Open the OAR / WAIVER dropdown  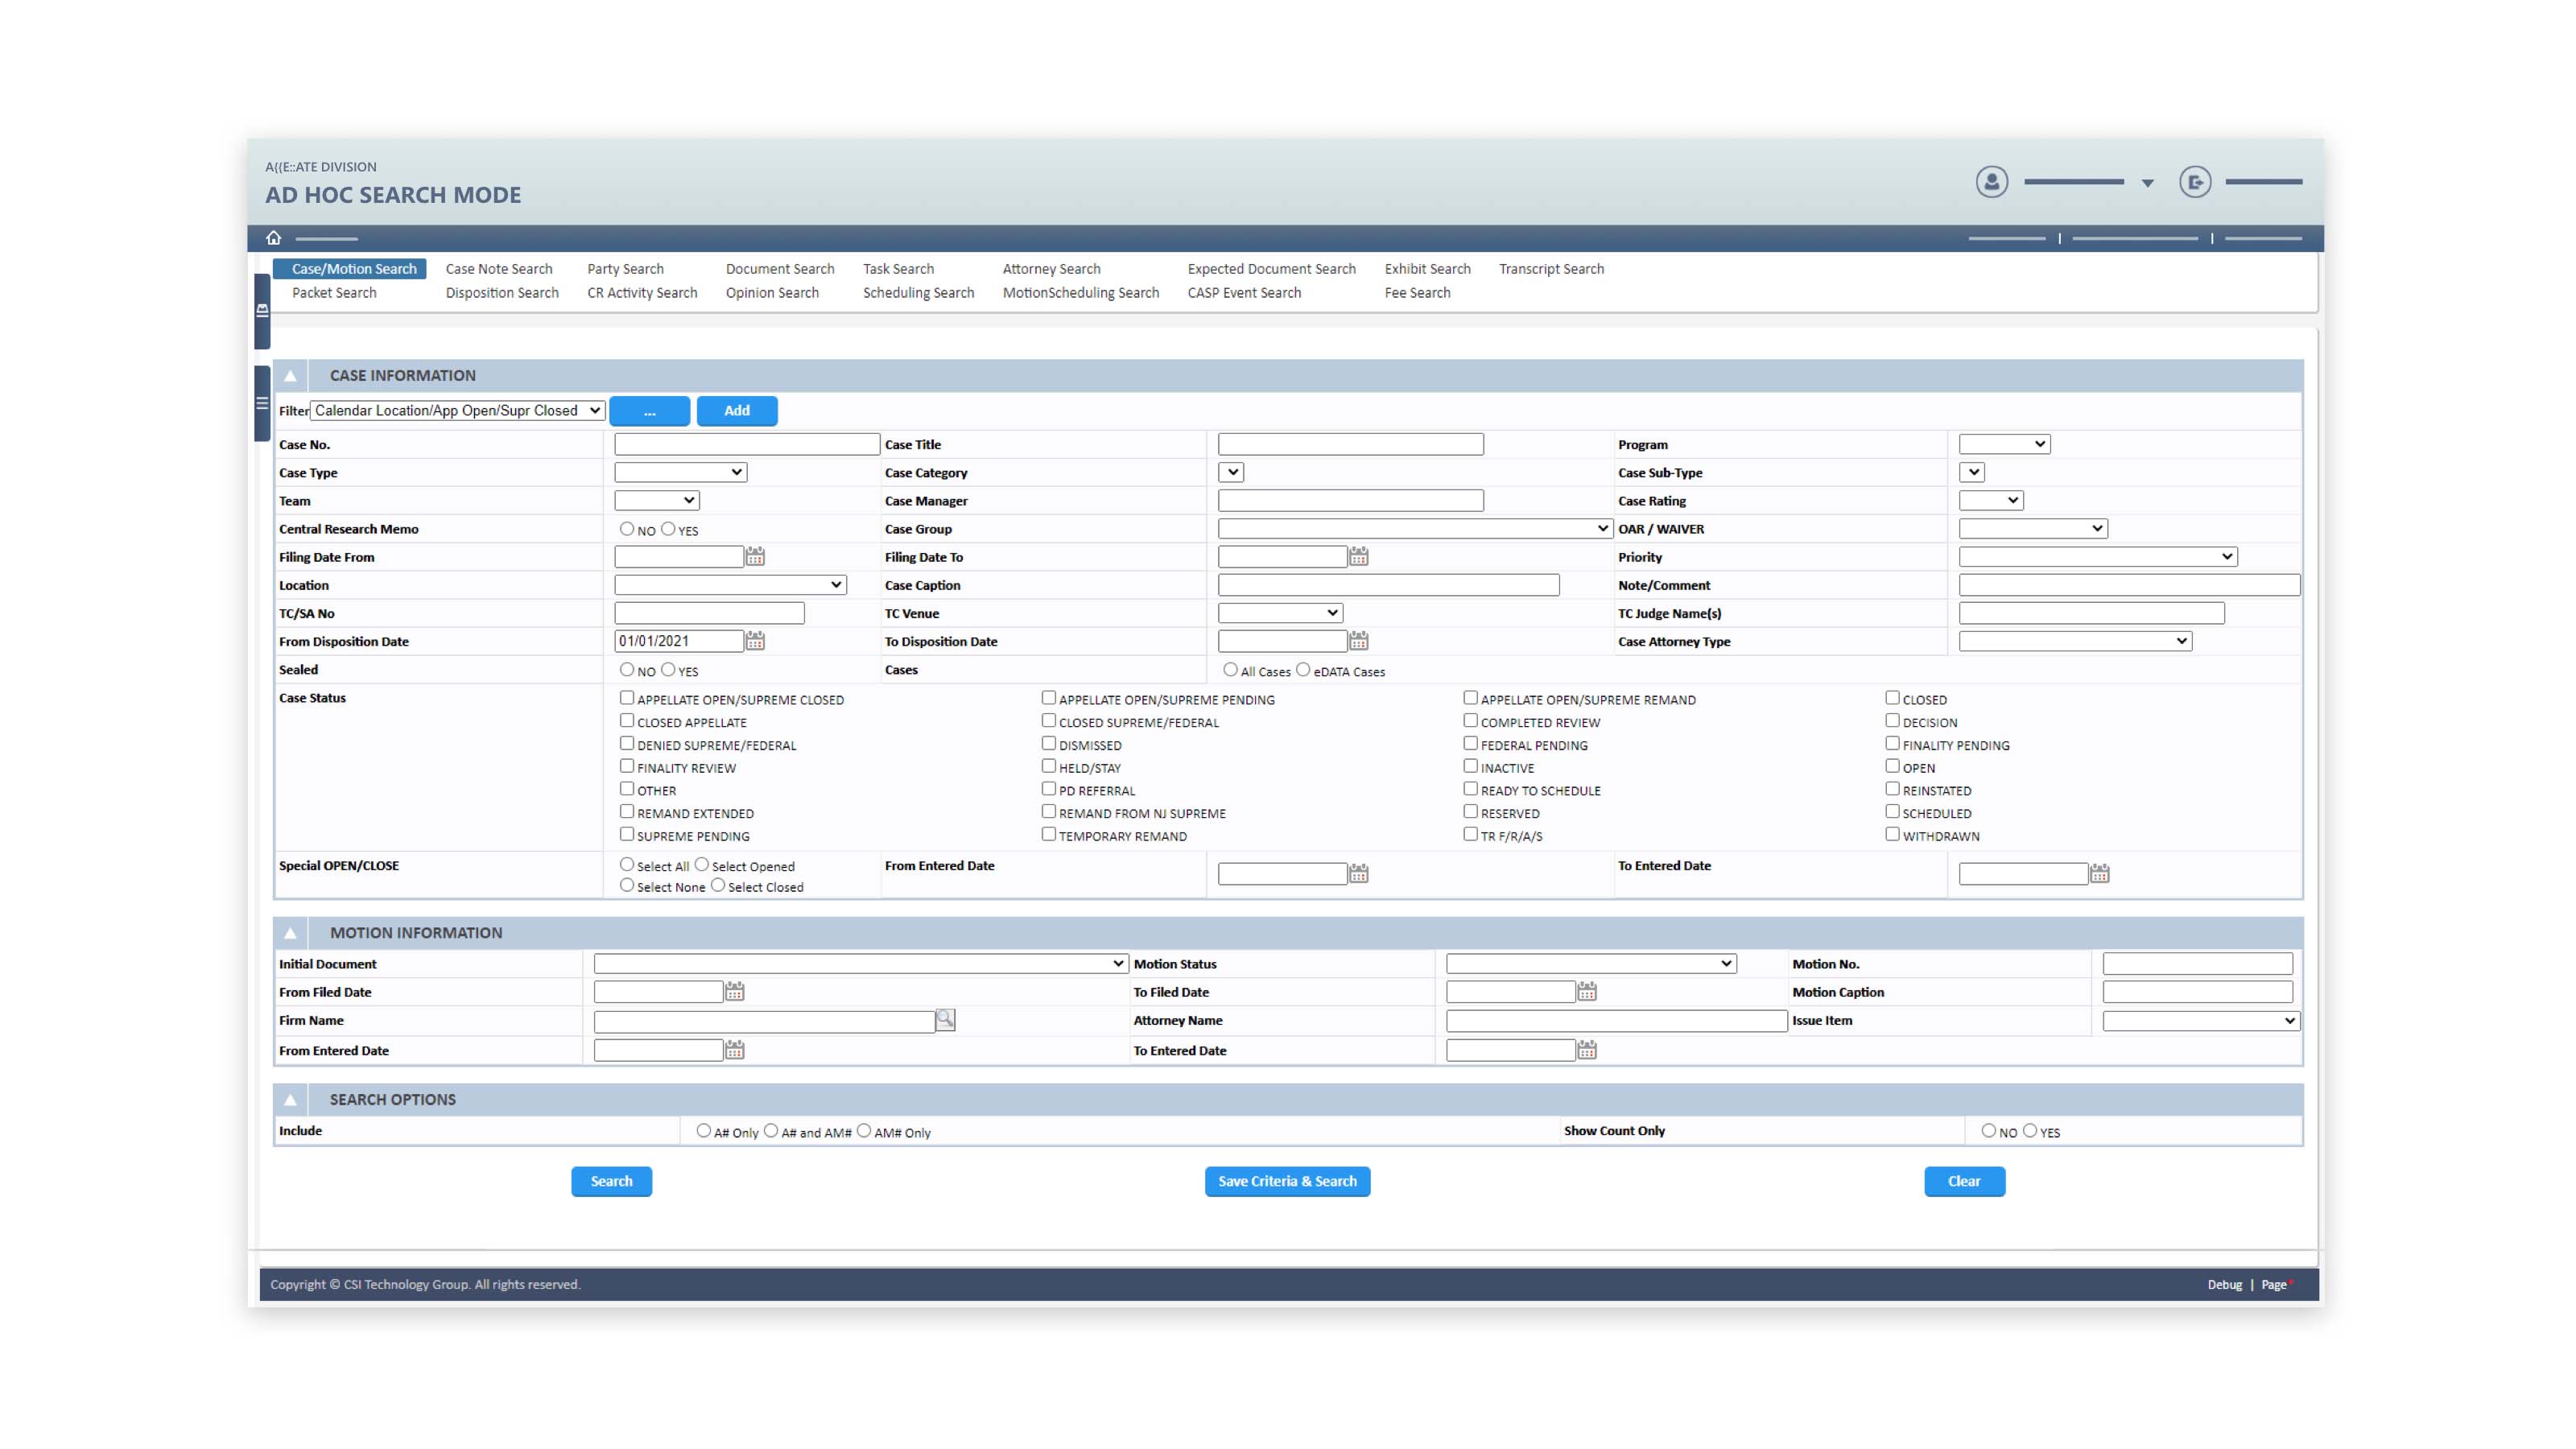[2032, 529]
